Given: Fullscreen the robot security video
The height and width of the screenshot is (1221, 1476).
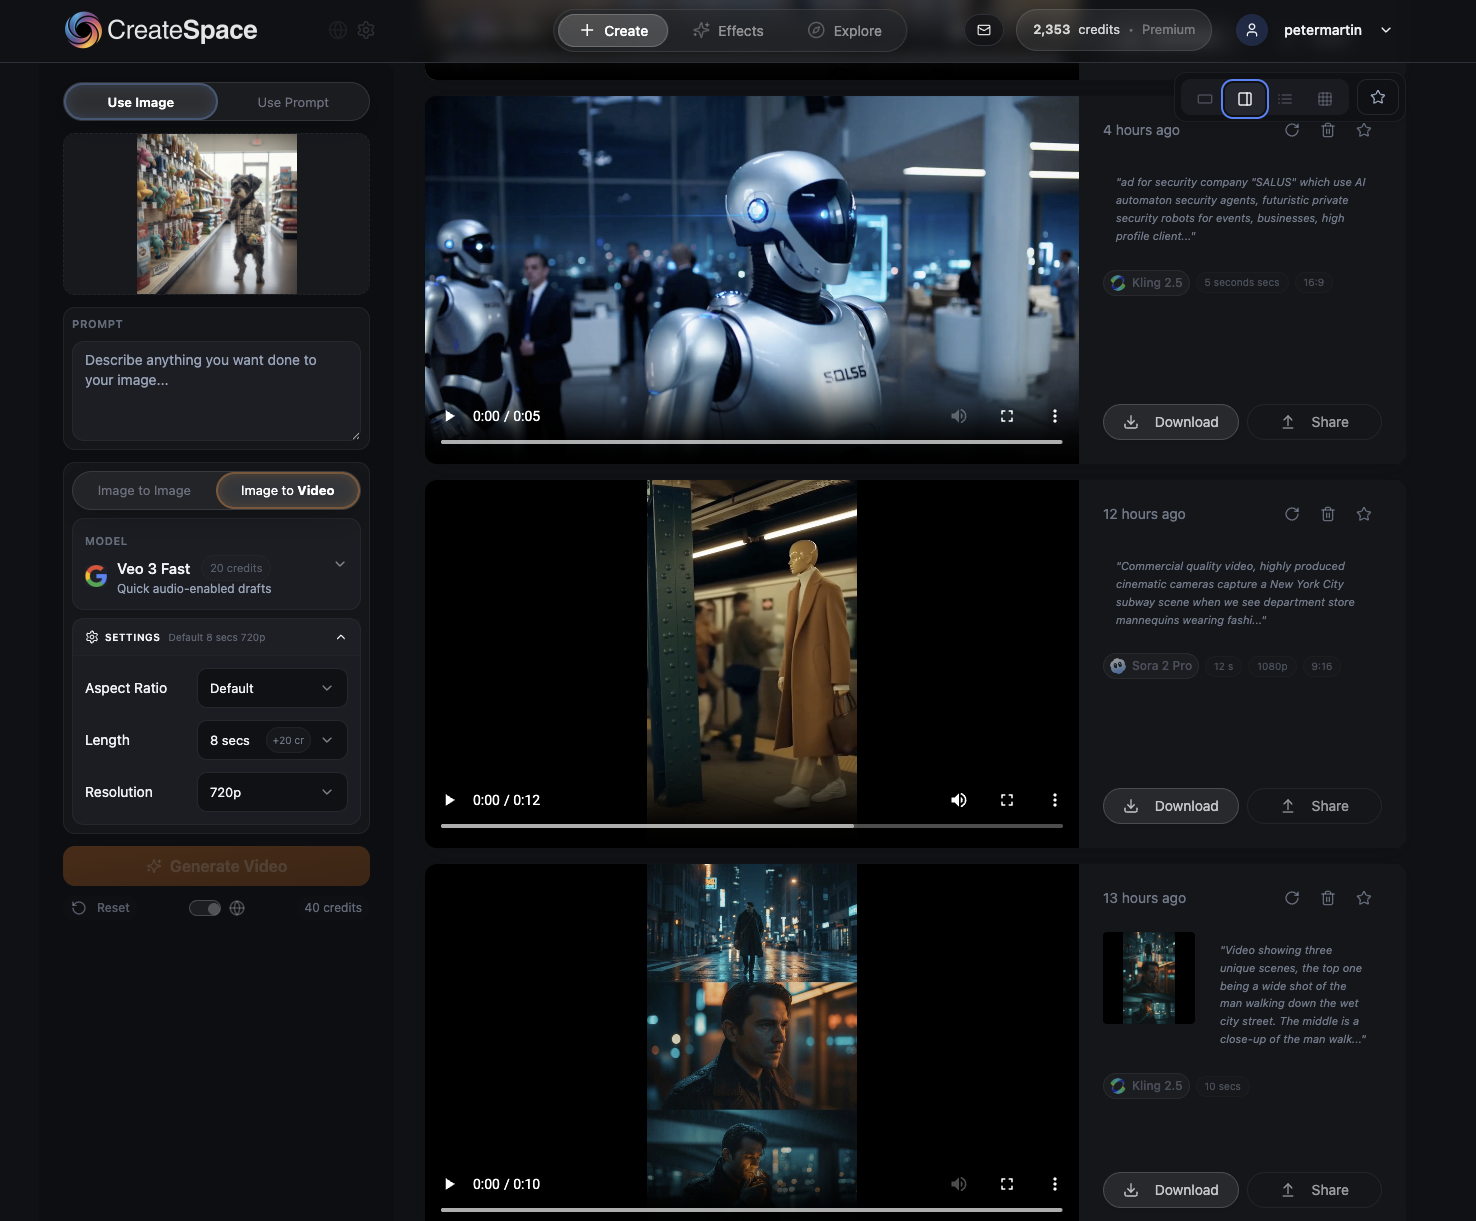Looking at the screenshot, I should [x=1007, y=416].
